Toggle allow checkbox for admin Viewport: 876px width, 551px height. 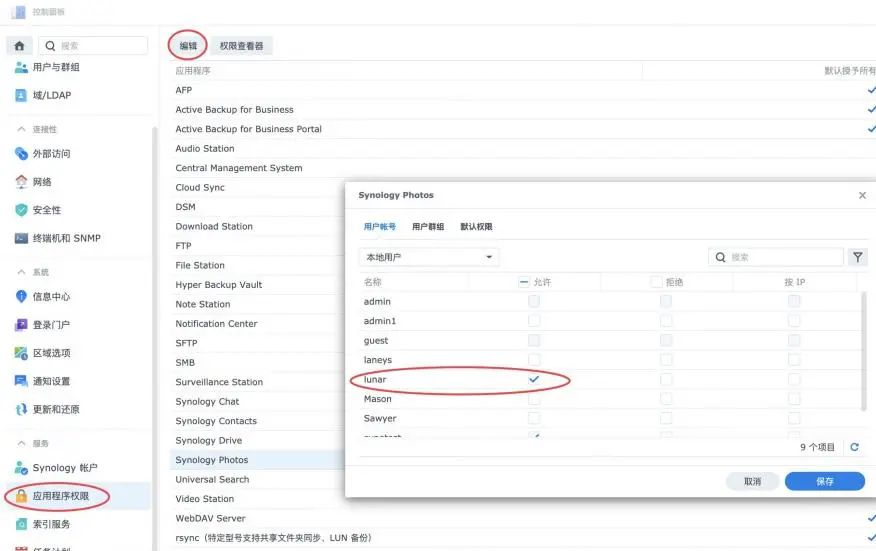click(x=534, y=302)
